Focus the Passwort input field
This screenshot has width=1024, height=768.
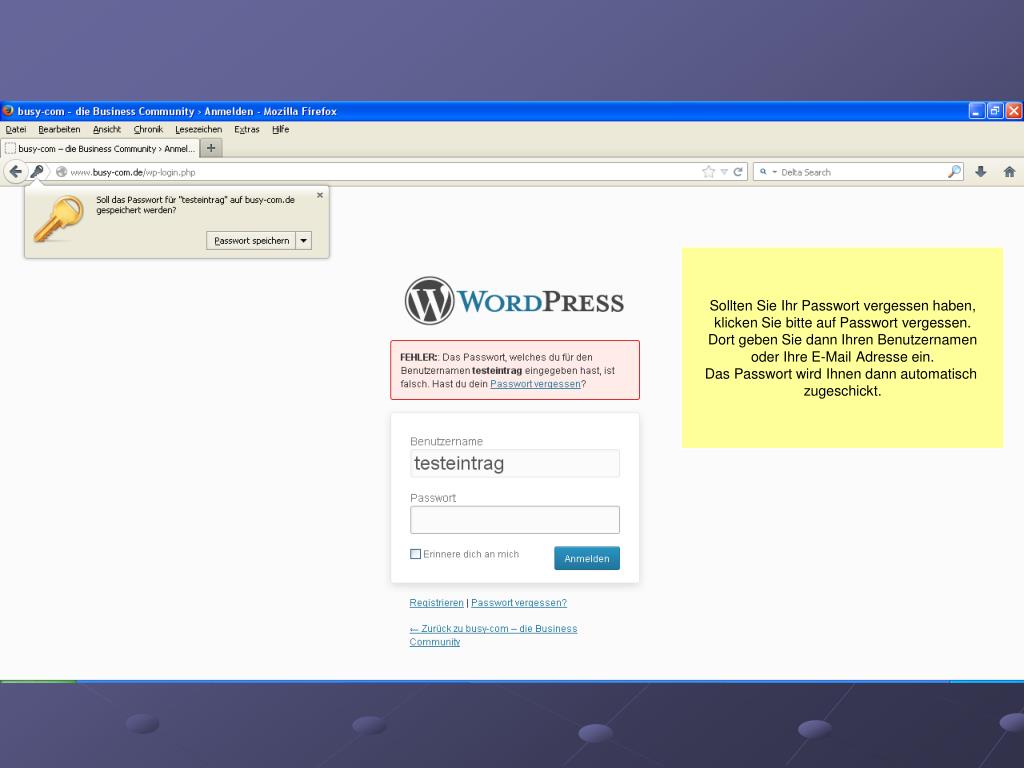[514, 520]
